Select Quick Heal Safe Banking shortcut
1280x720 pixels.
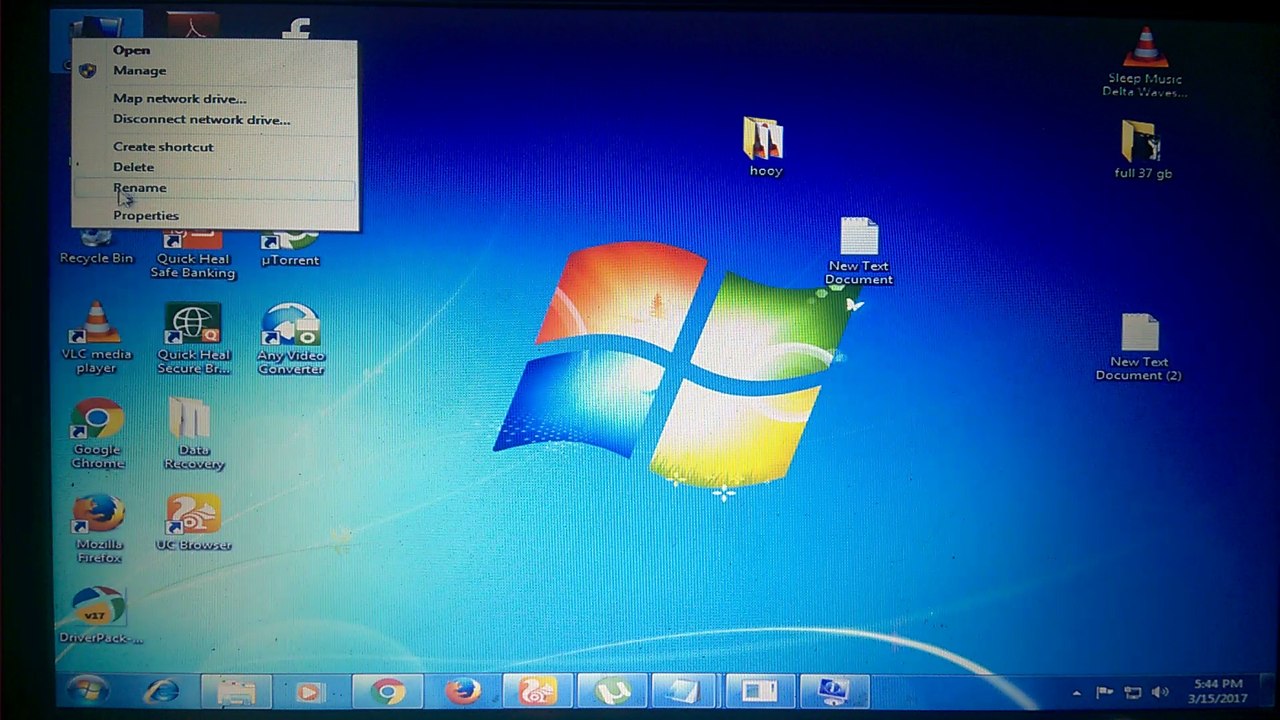pyautogui.click(x=193, y=254)
